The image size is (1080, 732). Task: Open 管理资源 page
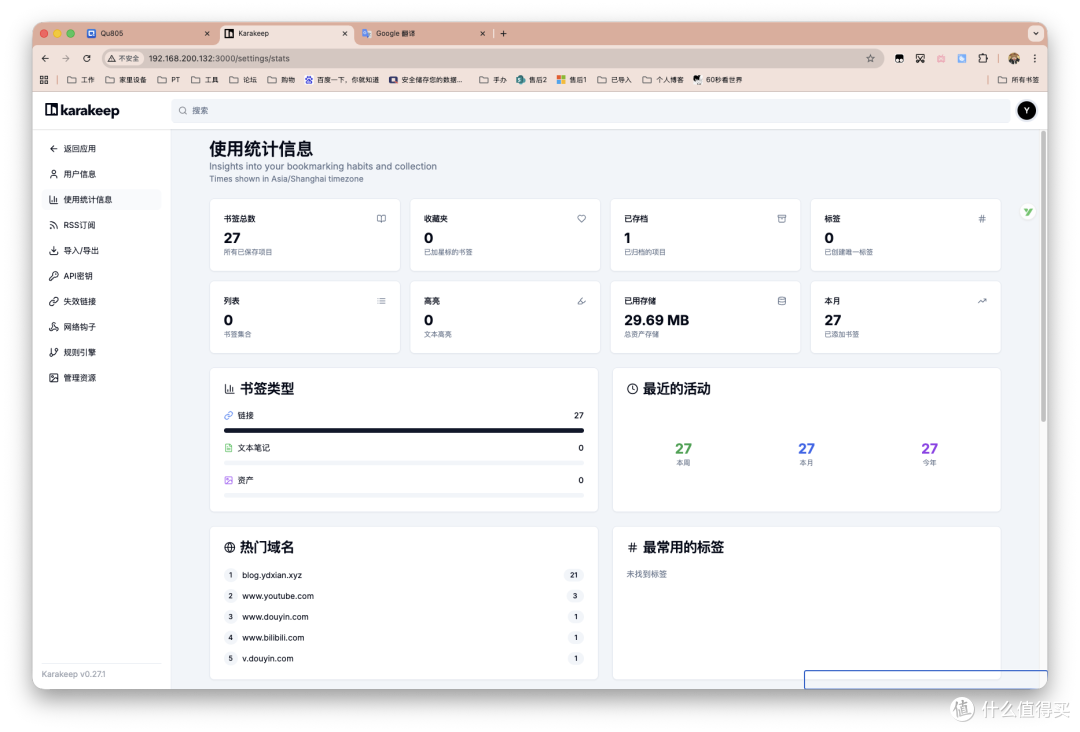coord(72,378)
